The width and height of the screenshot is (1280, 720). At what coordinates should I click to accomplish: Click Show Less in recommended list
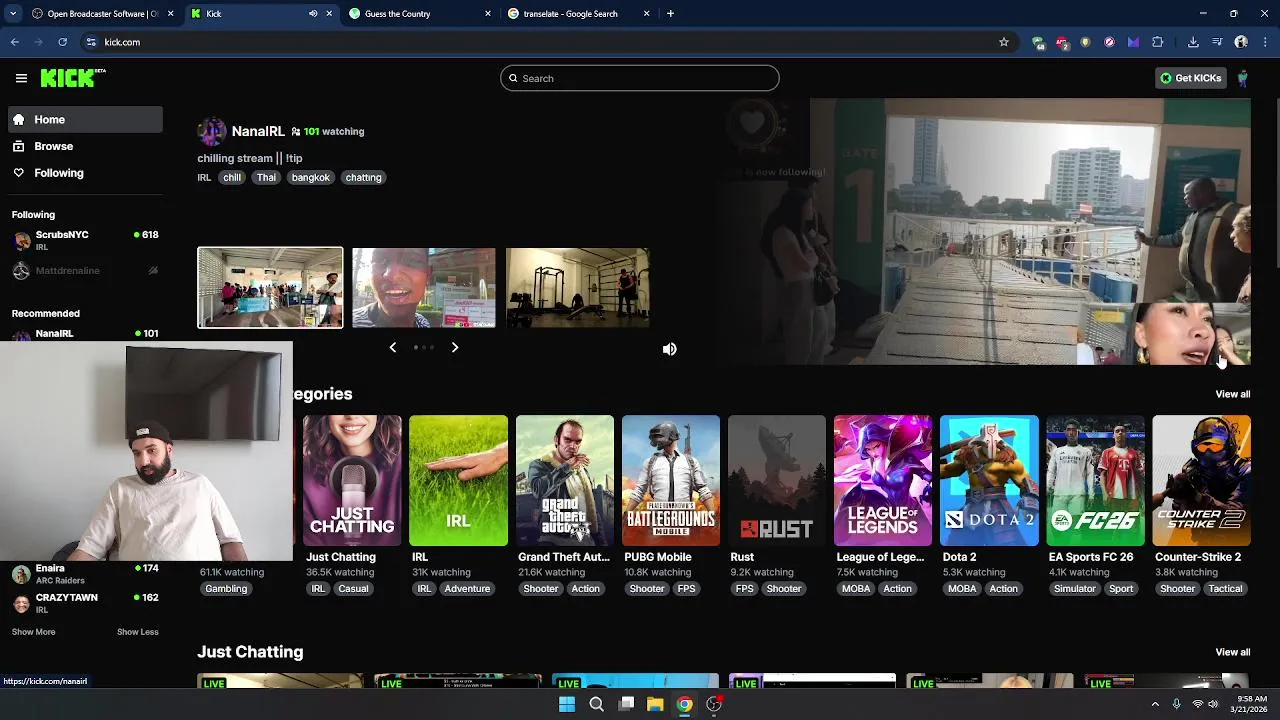coord(138,632)
